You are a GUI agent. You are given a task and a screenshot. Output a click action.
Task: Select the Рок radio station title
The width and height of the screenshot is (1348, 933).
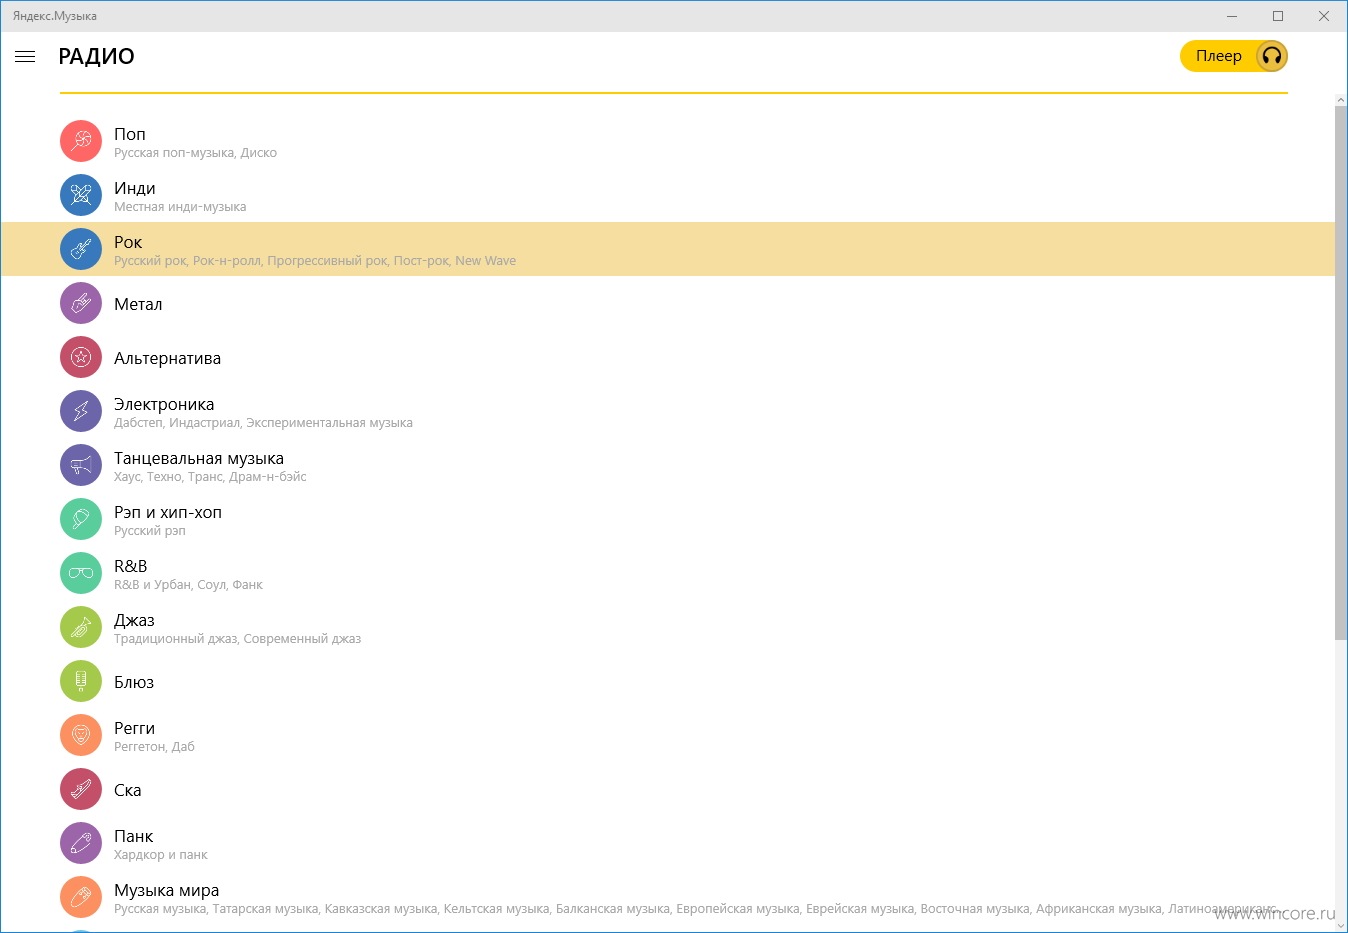[x=128, y=242]
